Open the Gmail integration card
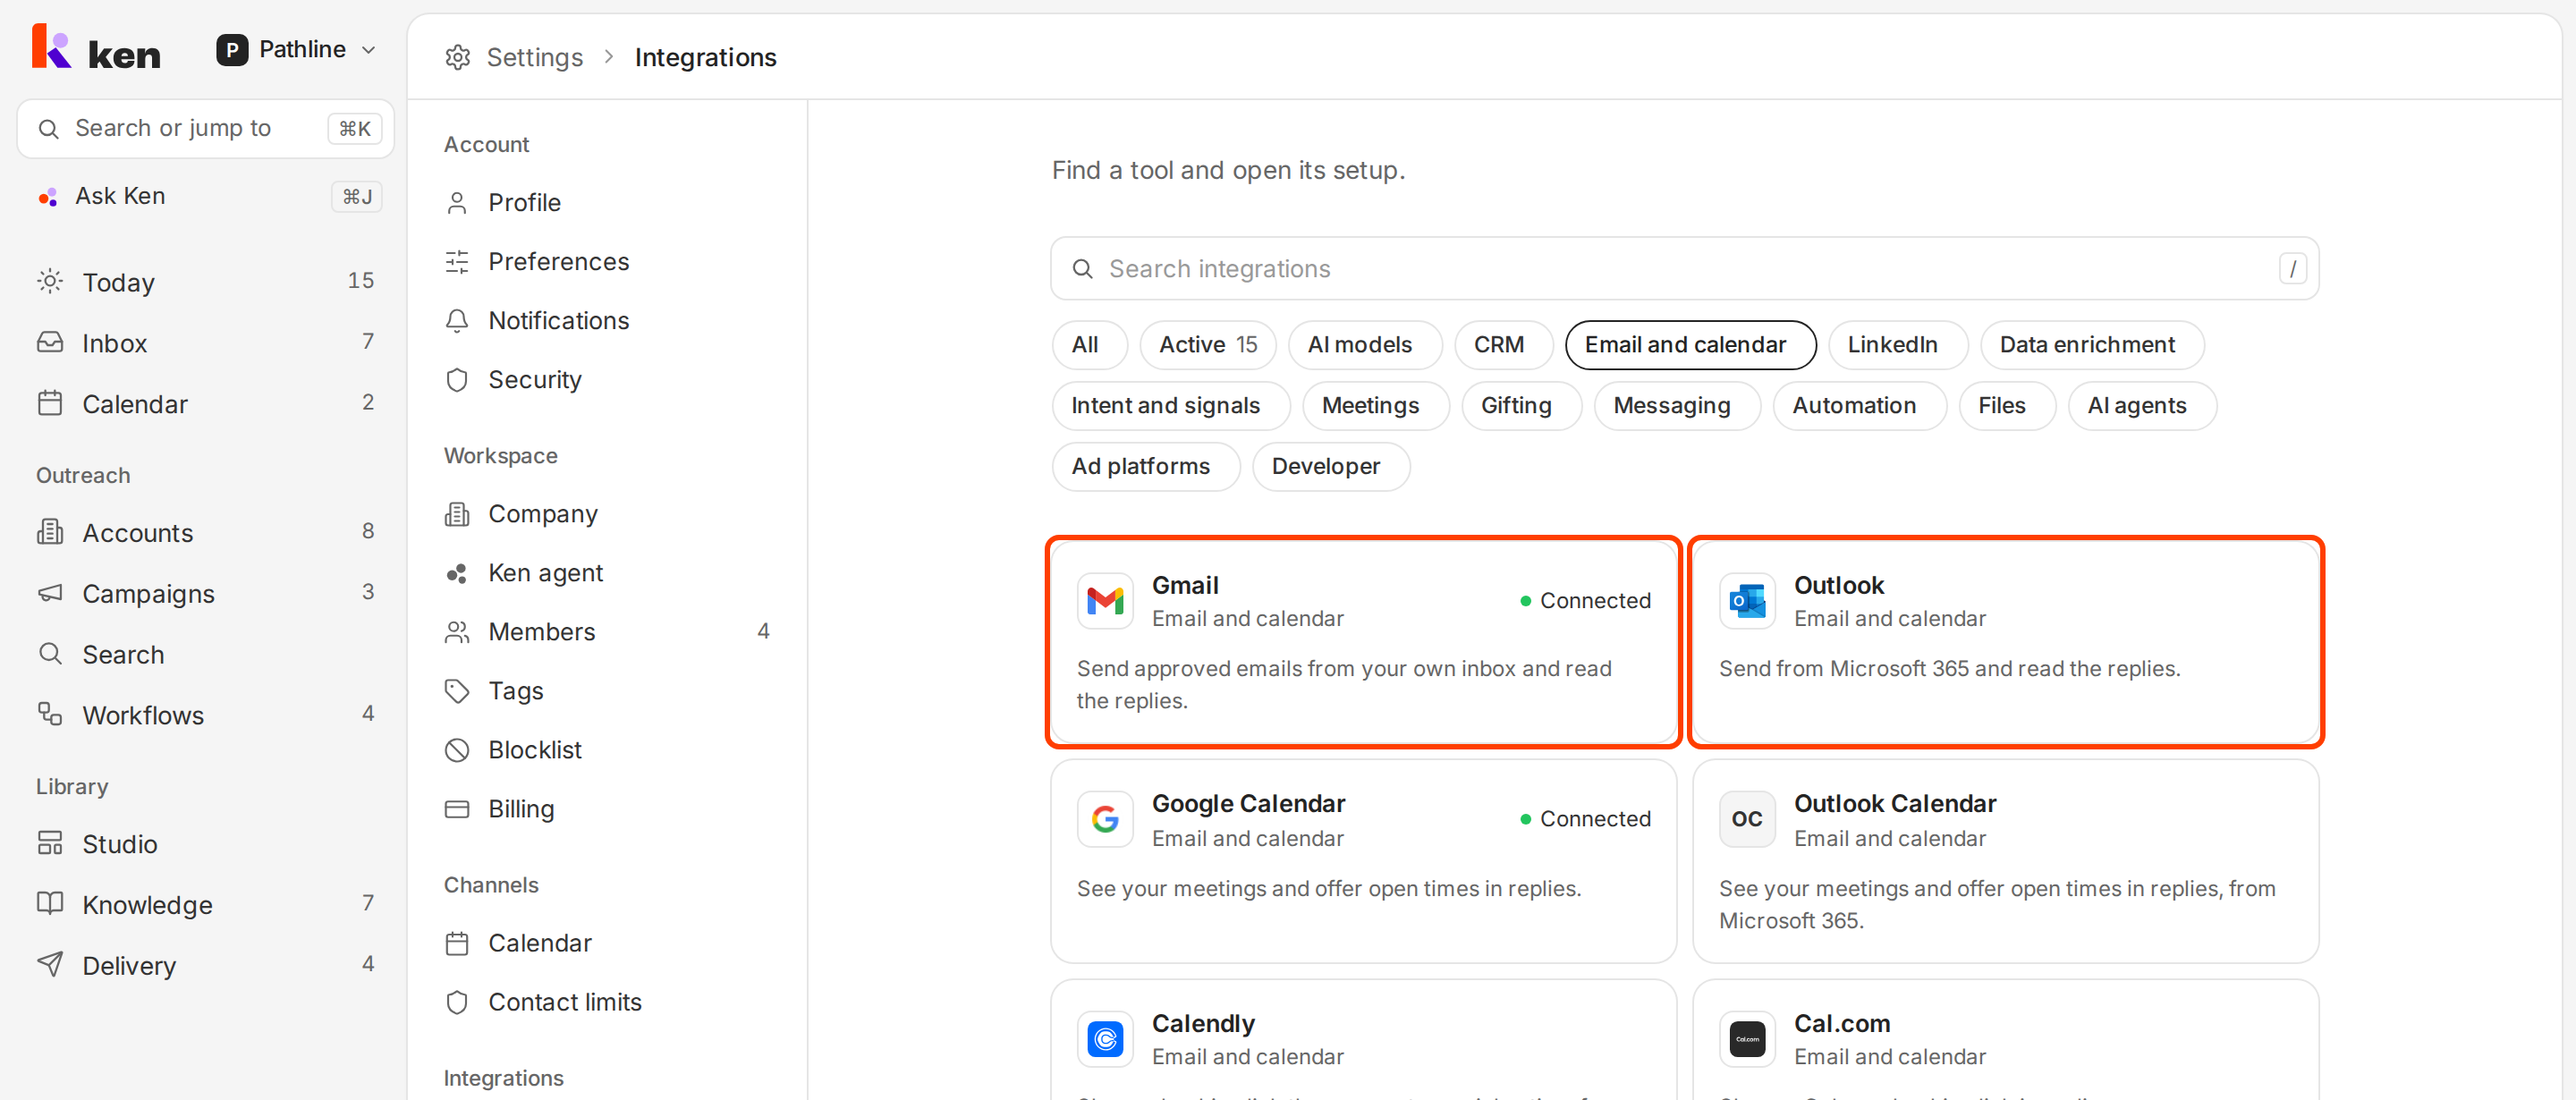Screen dimensions: 2576x1100 click(x=1364, y=642)
